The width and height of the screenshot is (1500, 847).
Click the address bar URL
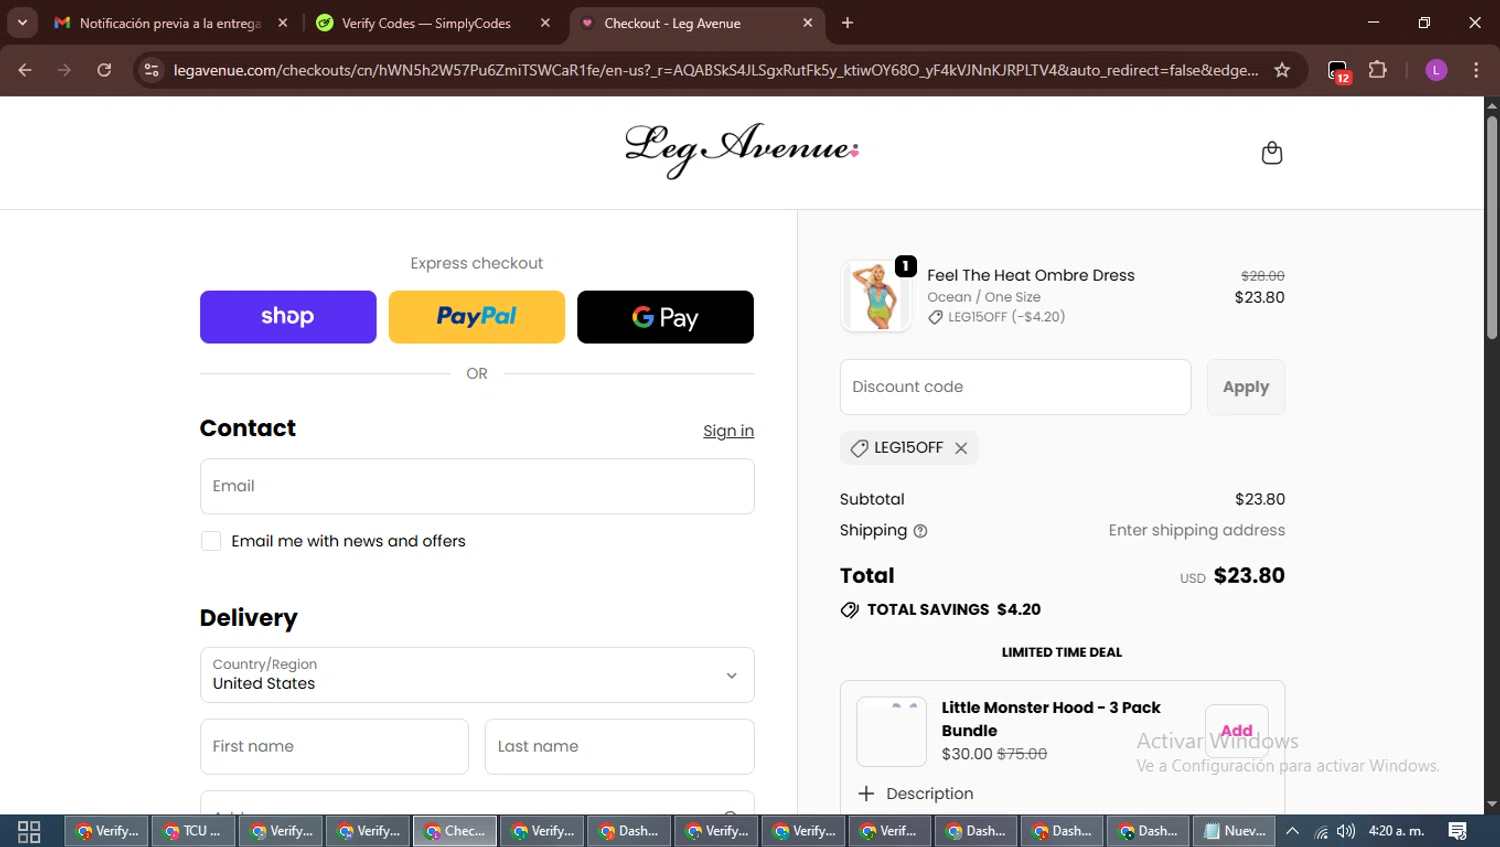pyautogui.click(x=715, y=70)
